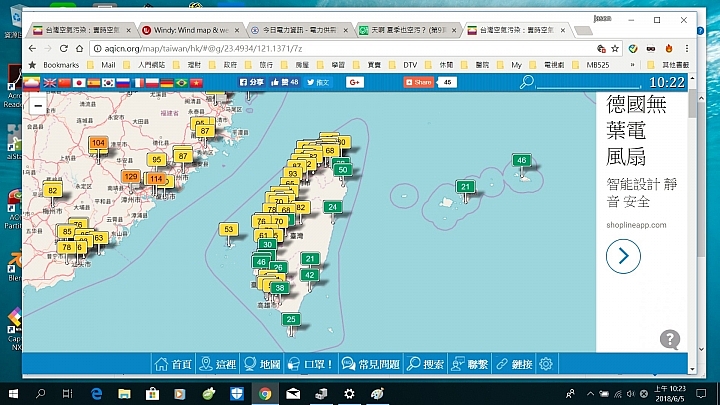Viewport: 720px width, 405px height.
Task: Close the Windy: Wind map tab
Action: pos(237,30)
